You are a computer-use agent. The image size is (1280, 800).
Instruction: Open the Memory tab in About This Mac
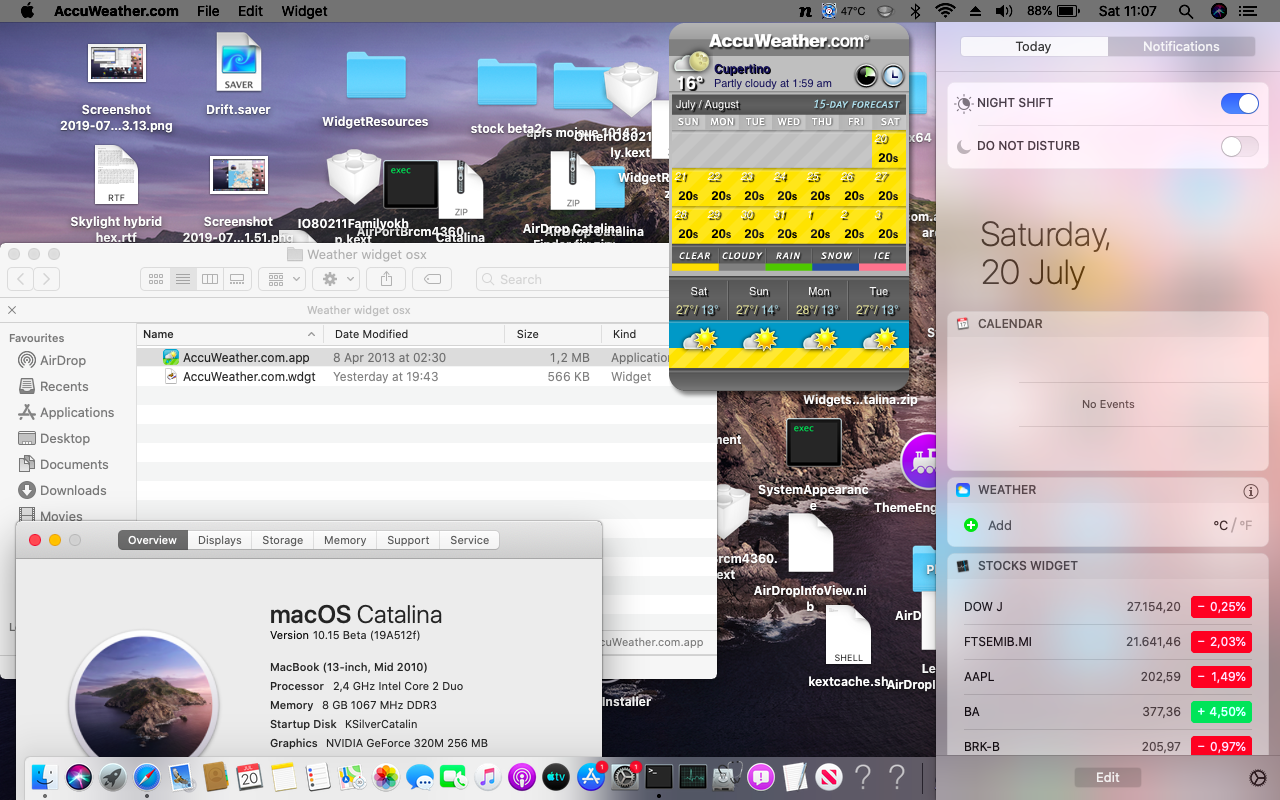pos(345,540)
